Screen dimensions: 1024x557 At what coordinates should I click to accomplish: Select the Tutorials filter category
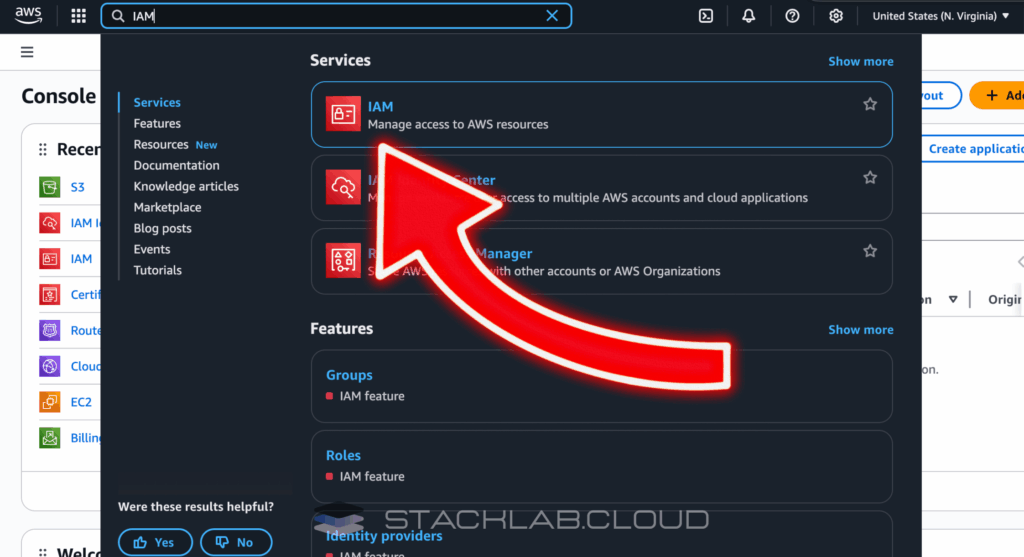pos(157,270)
